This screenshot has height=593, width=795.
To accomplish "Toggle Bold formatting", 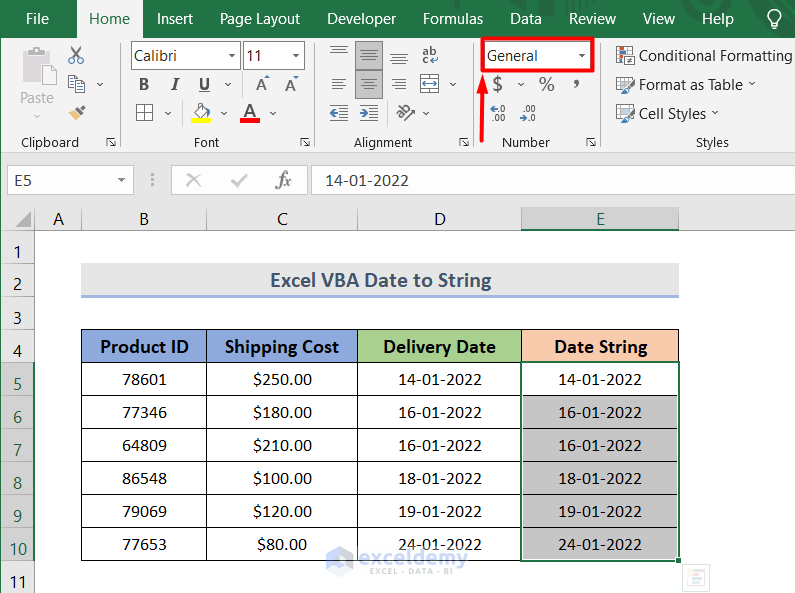I will coord(144,85).
